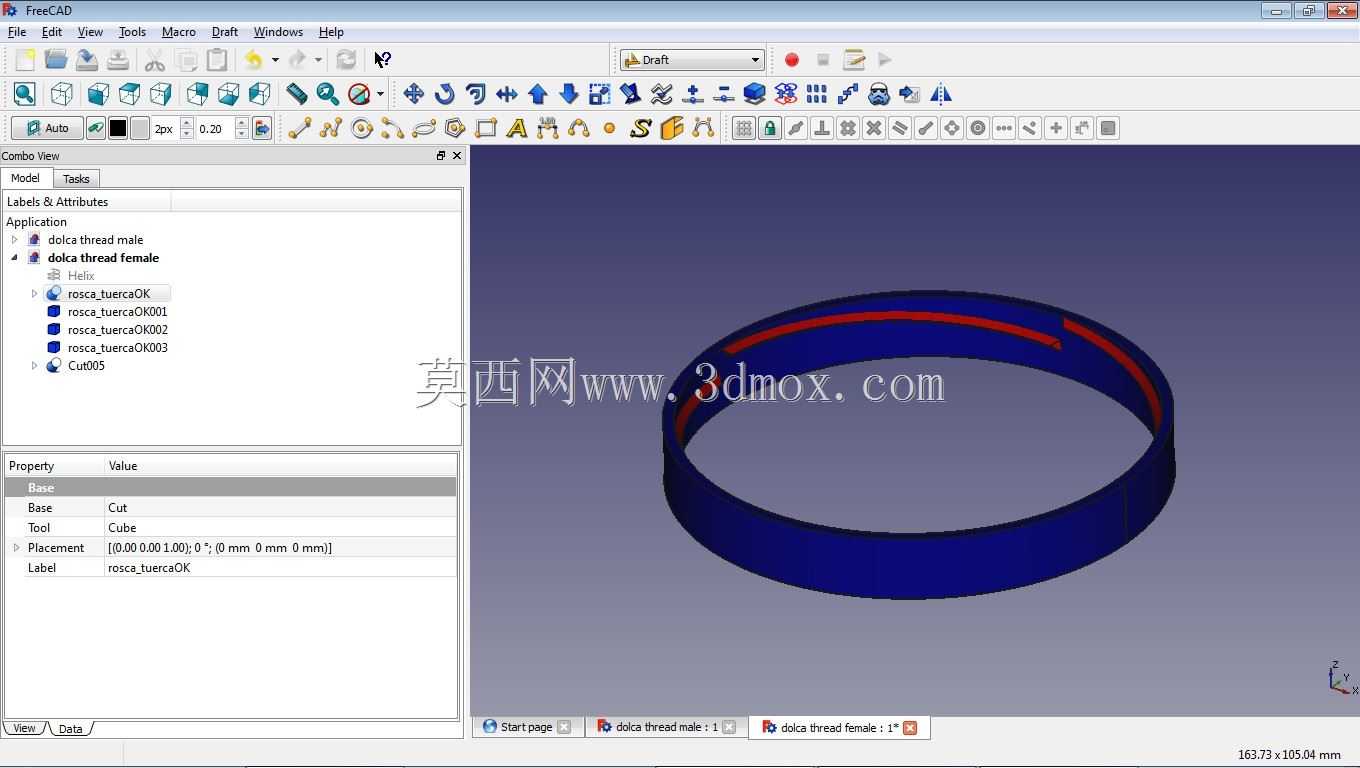The height and width of the screenshot is (768, 1360).
Task: Expand the Cut005 tree node
Action: 34,366
